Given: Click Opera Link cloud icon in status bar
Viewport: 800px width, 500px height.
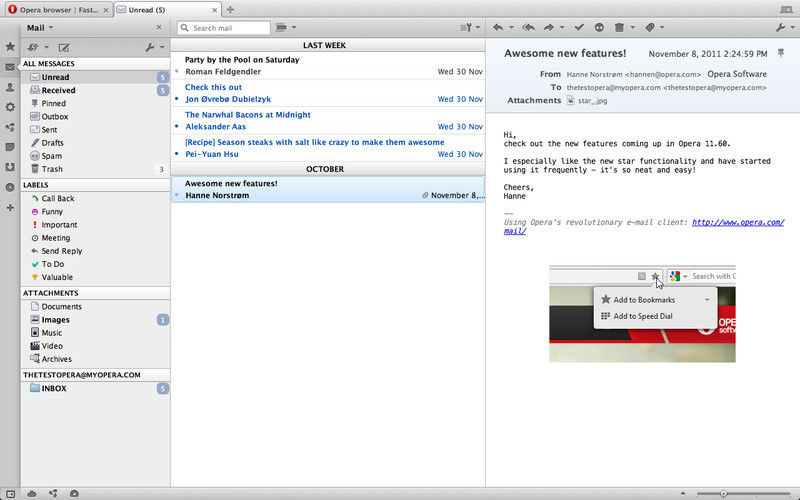Looking at the screenshot, I should point(32,494).
